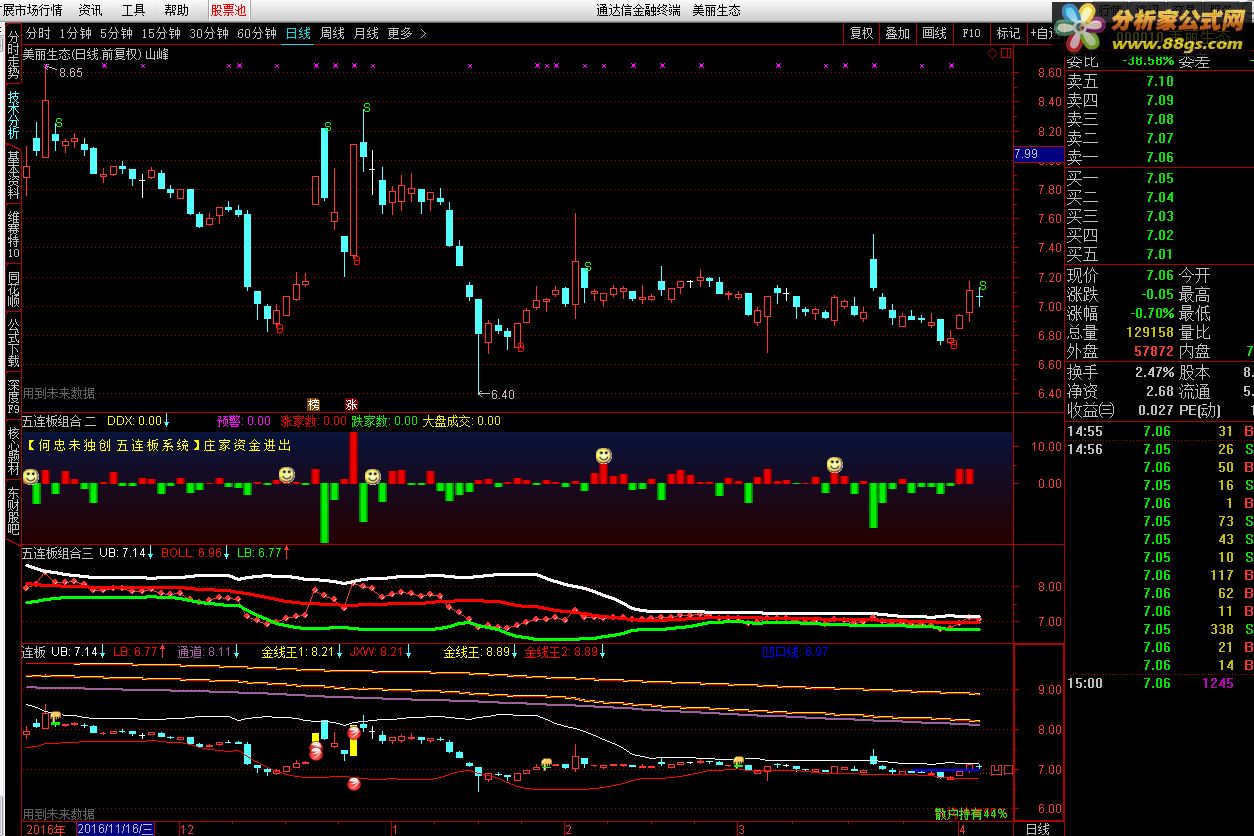Screen dimensions: 1254x836
Task: Switch to the 月线 monthly tab
Action: coord(366,33)
